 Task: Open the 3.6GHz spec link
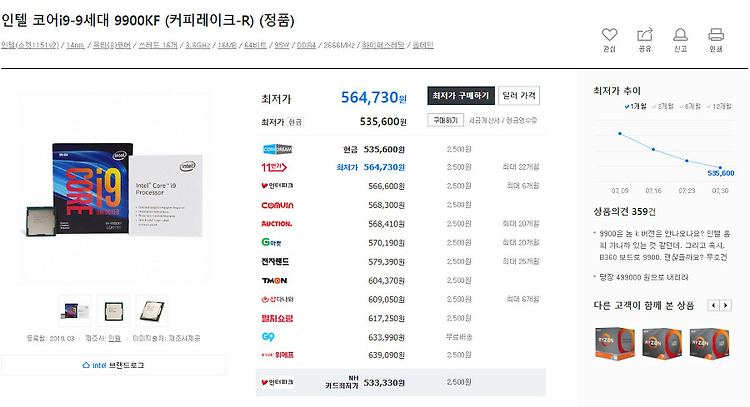198,45
